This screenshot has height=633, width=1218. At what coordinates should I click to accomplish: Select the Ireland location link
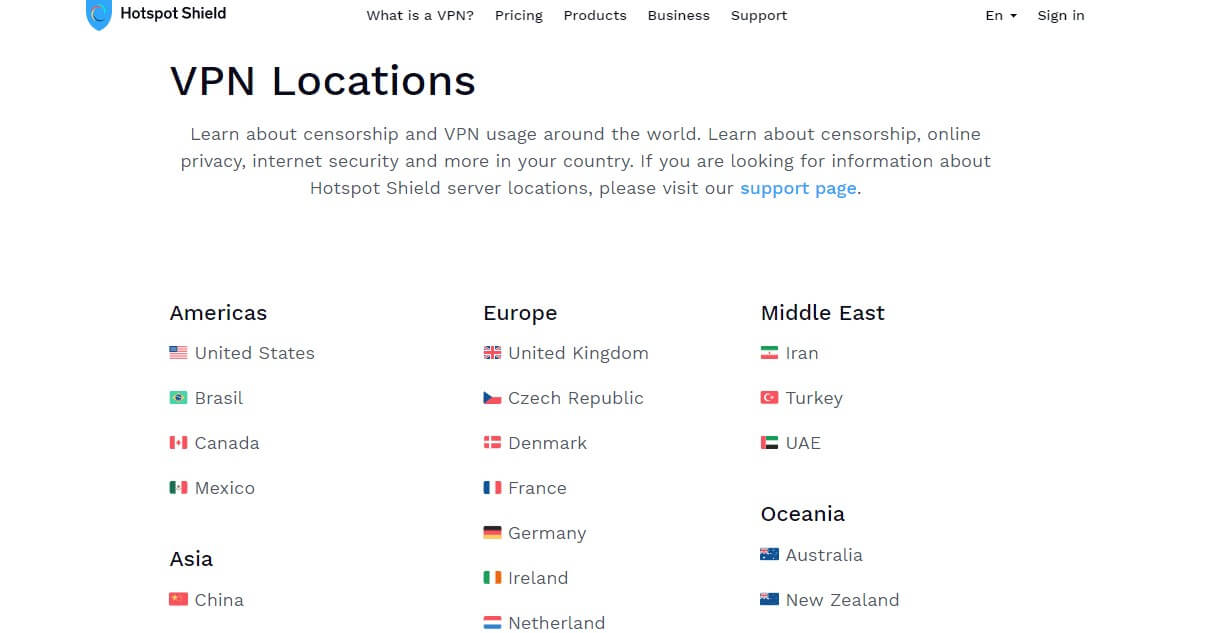(x=538, y=578)
